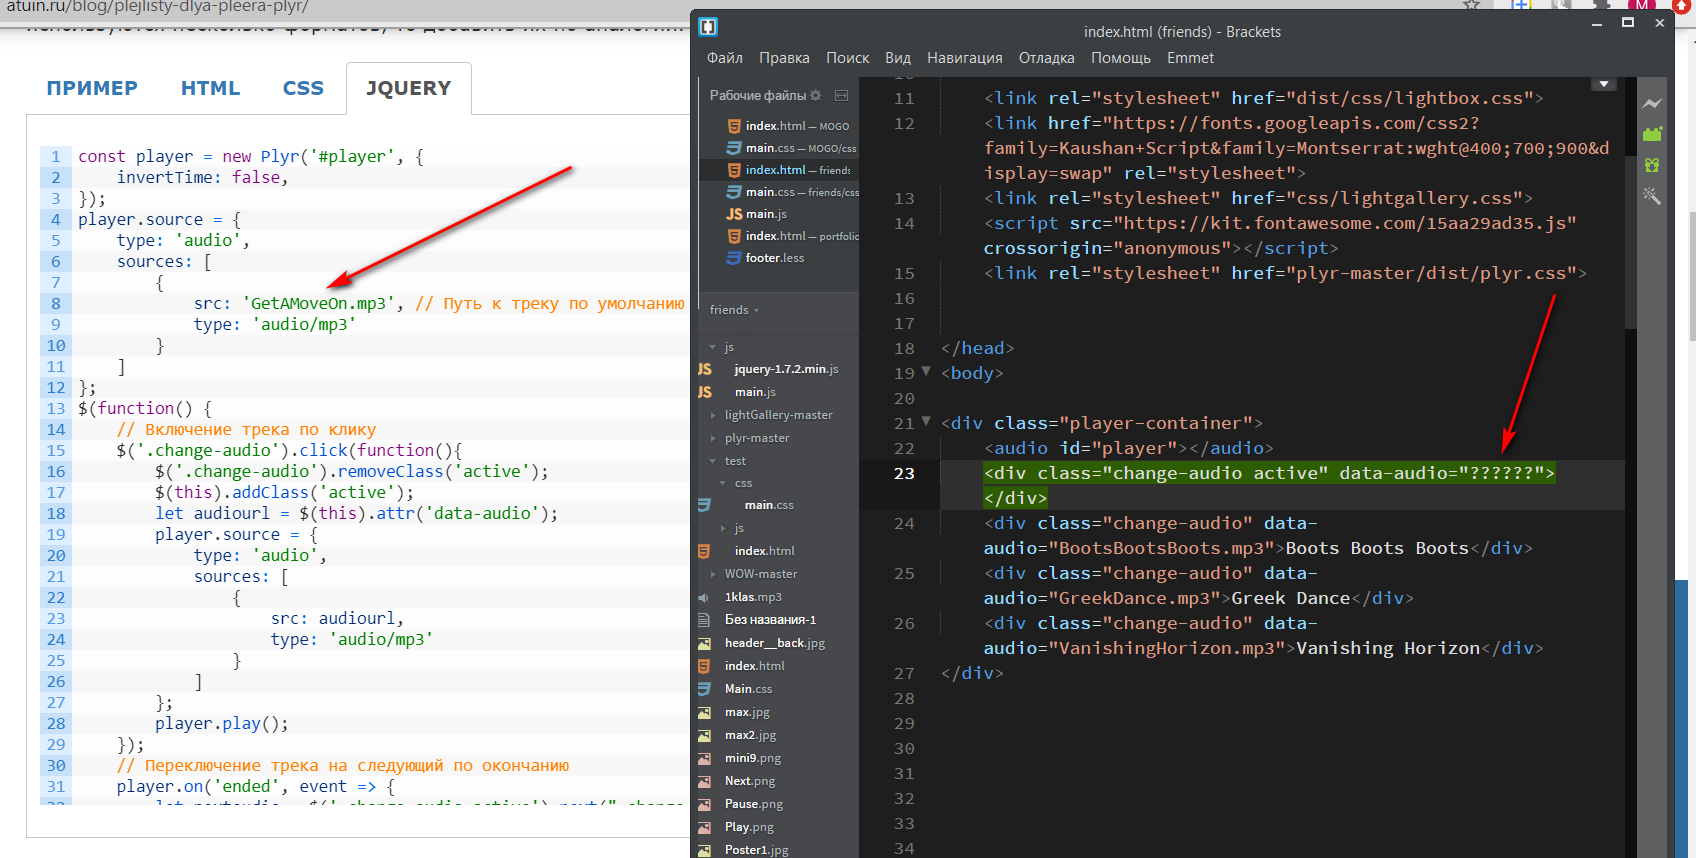Open index.html — friends working file

point(779,170)
